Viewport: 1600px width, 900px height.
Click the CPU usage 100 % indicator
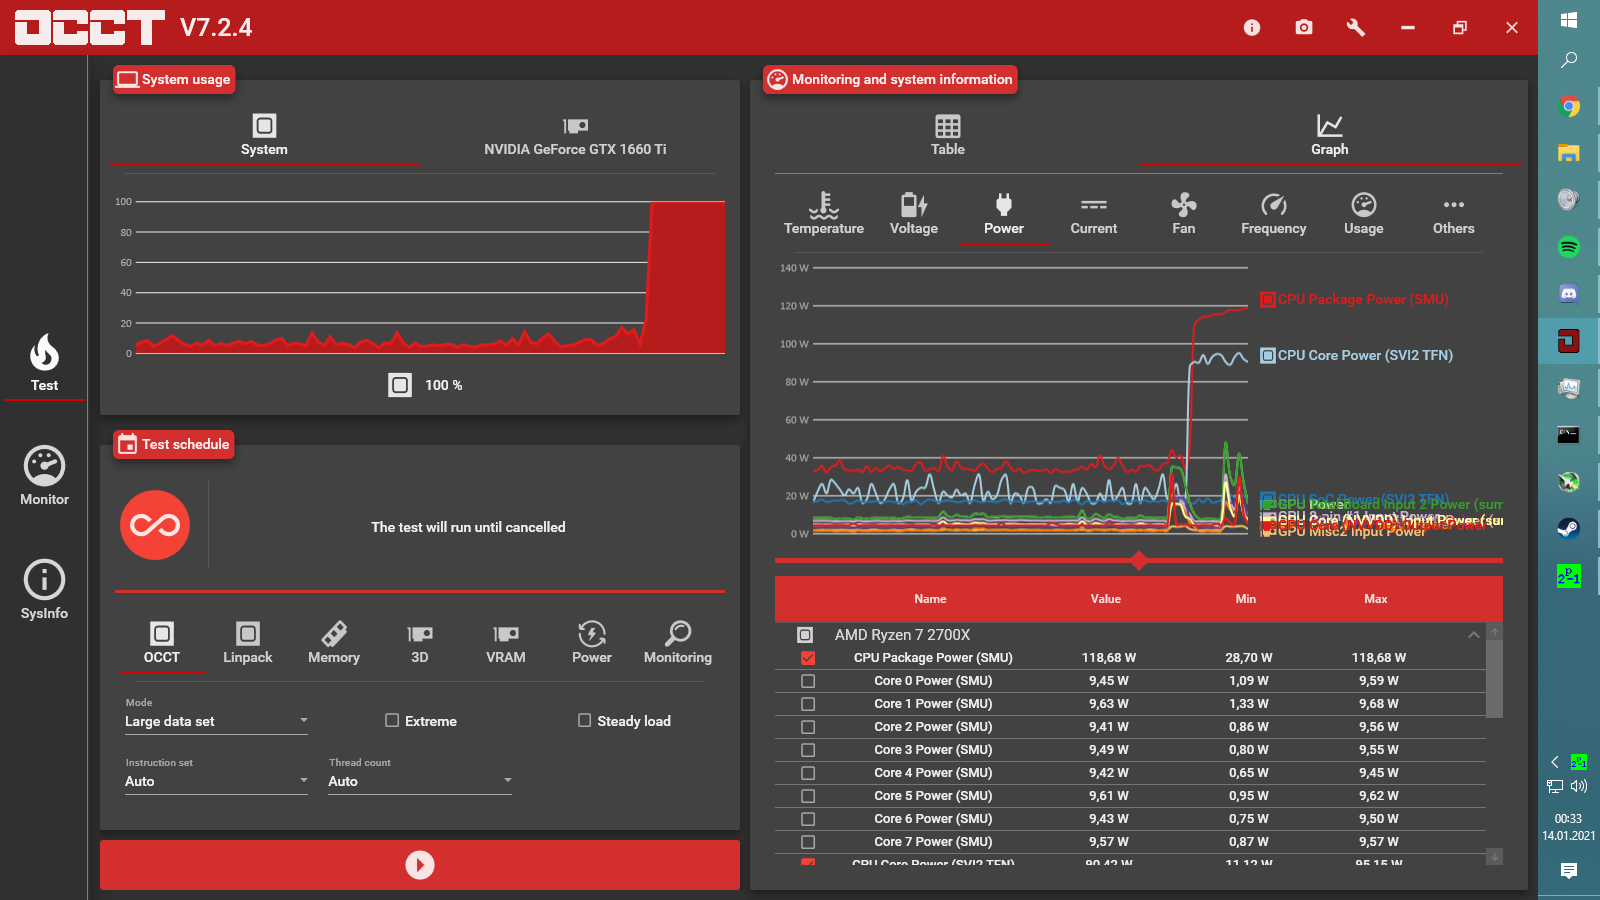[x=426, y=385]
